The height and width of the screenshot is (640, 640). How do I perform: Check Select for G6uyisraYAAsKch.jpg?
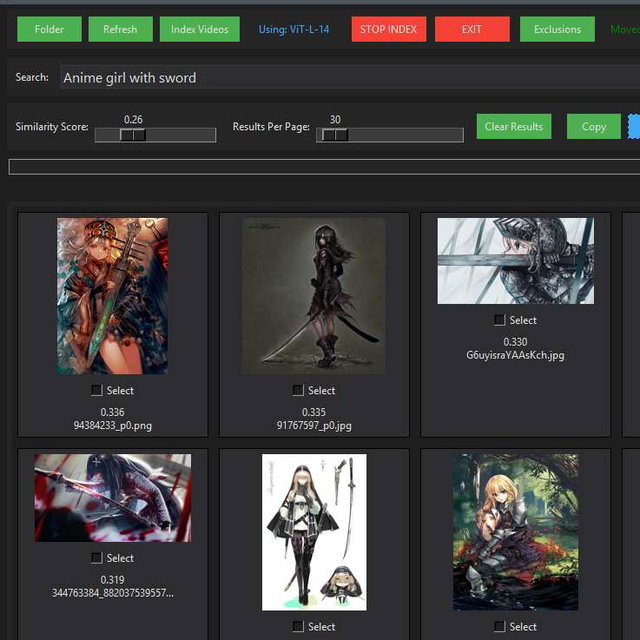(x=500, y=320)
